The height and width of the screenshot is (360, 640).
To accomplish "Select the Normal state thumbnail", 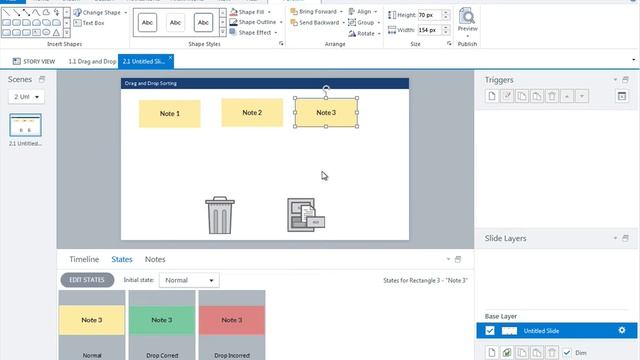I will pyautogui.click(x=92, y=325).
